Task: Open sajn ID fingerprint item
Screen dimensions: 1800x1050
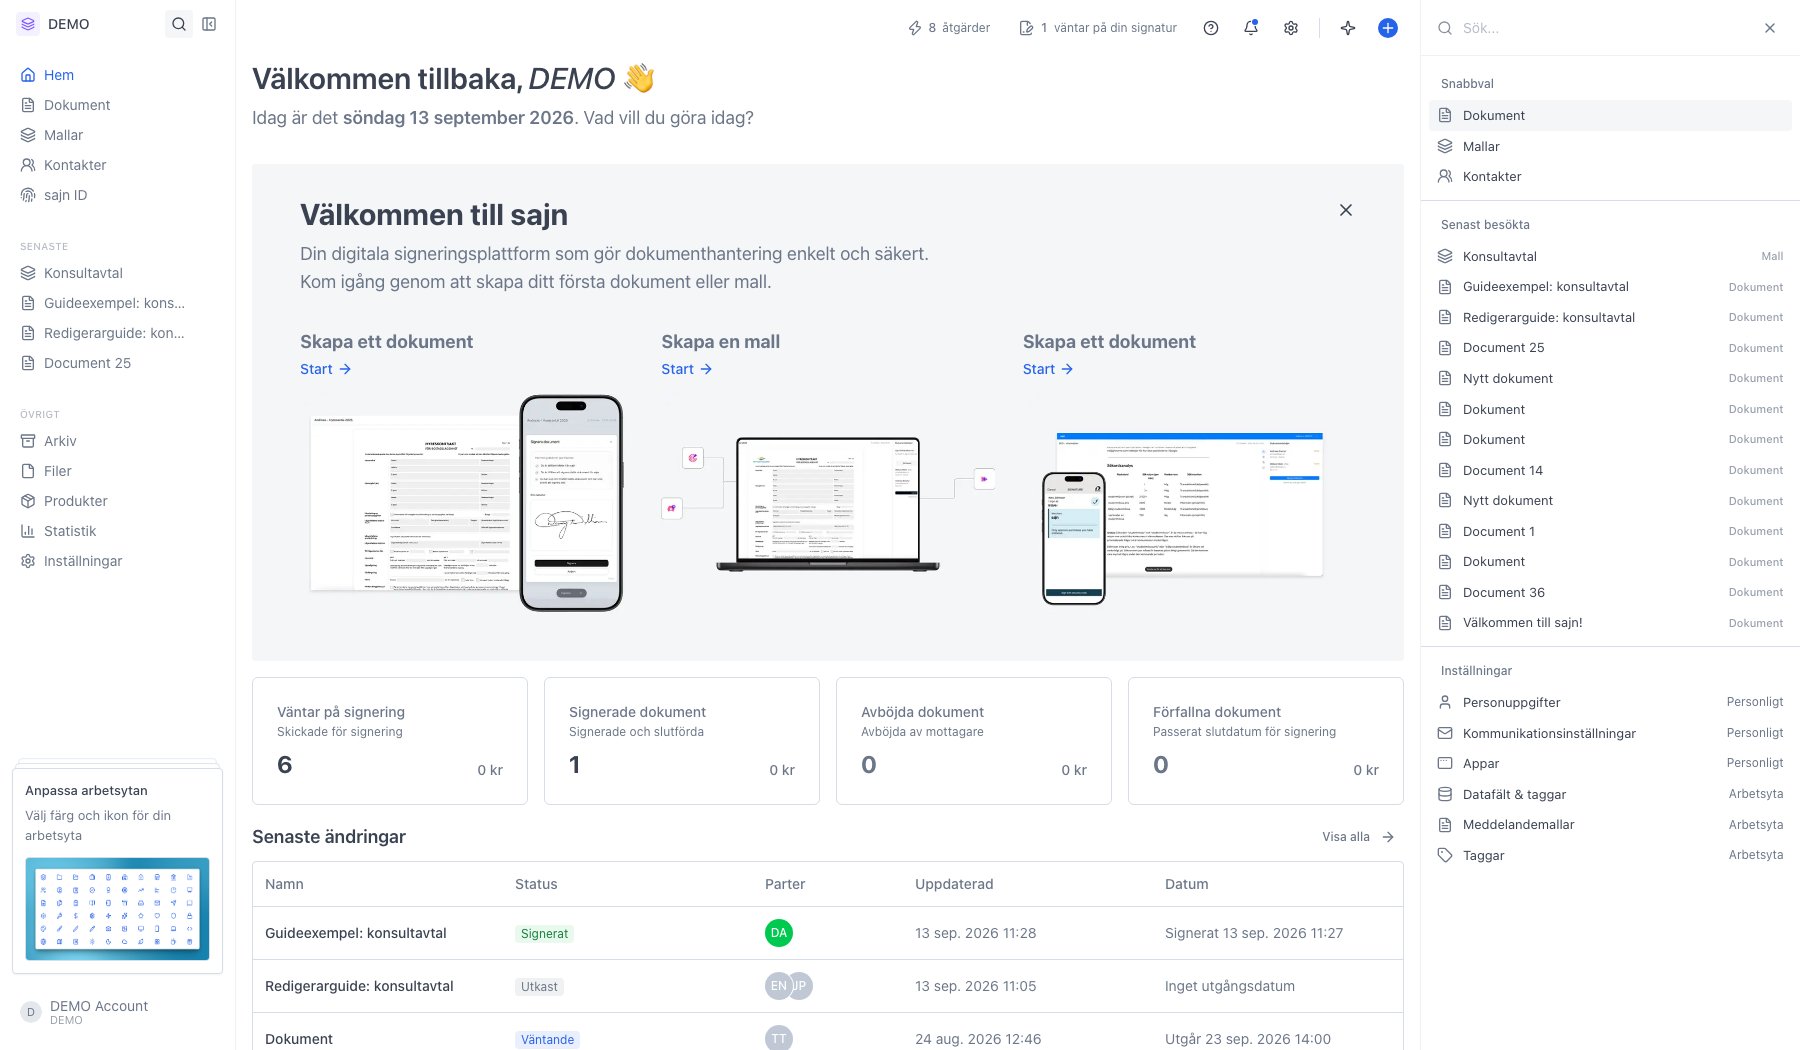Action: [x=118, y=195]
